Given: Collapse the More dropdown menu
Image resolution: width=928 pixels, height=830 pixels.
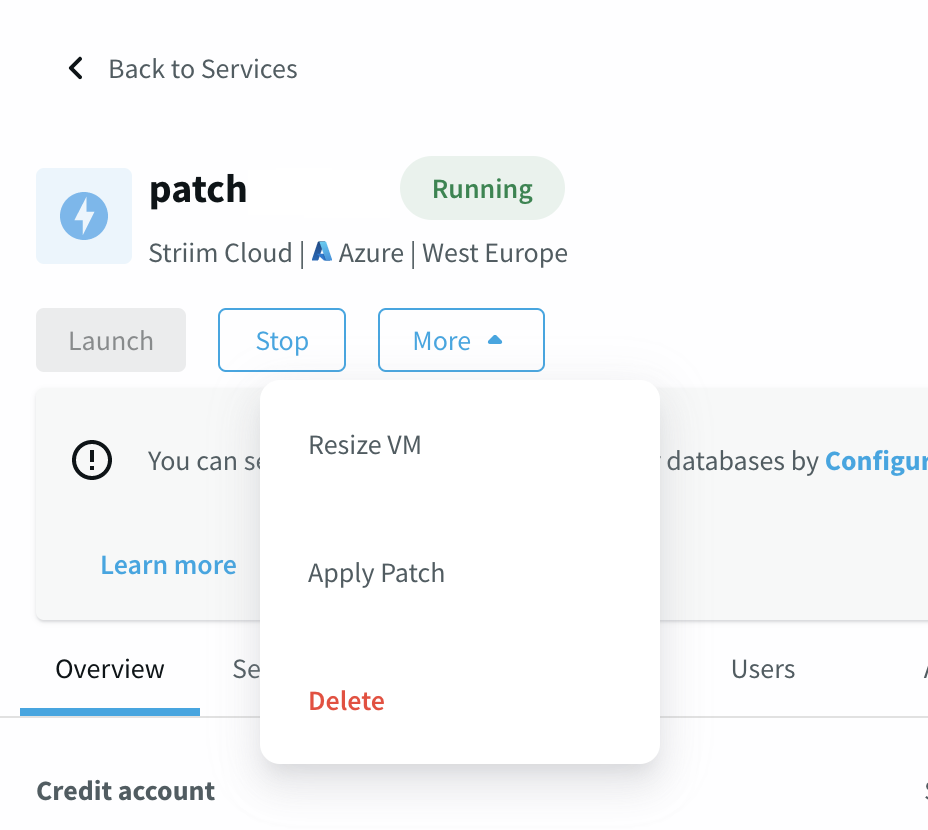Looking at the screenshot, I should (461, 340).
